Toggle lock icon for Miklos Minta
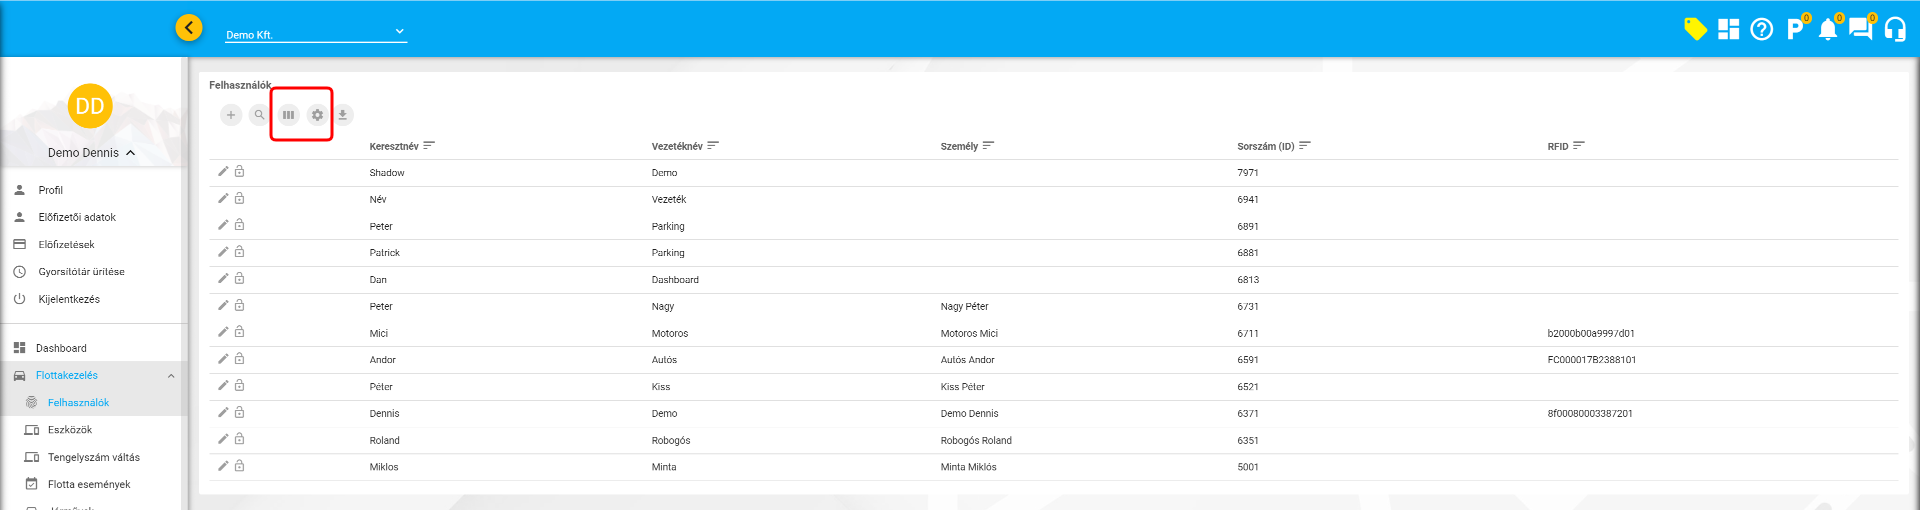Viewport: 1920px width, 510px height. [x=240, y=466]
